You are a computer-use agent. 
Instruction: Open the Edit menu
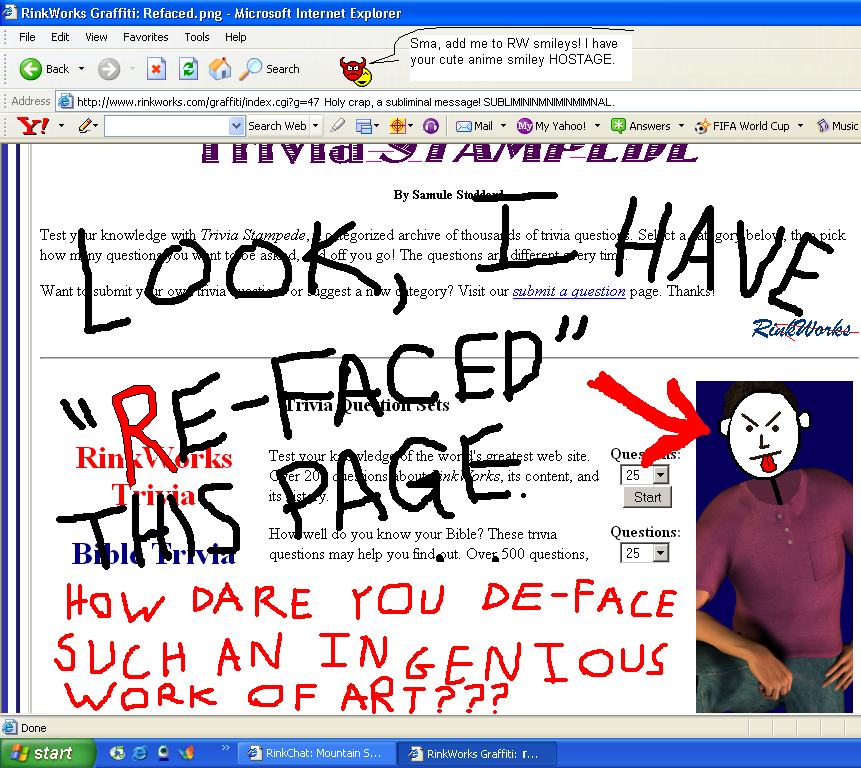pos(60,37)
